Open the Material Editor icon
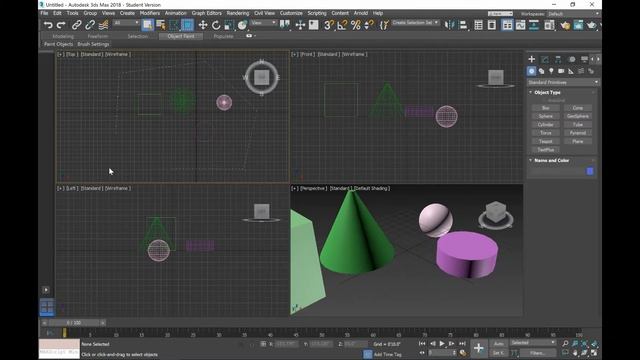Screen dimensions: 640x360 [549, 25]
